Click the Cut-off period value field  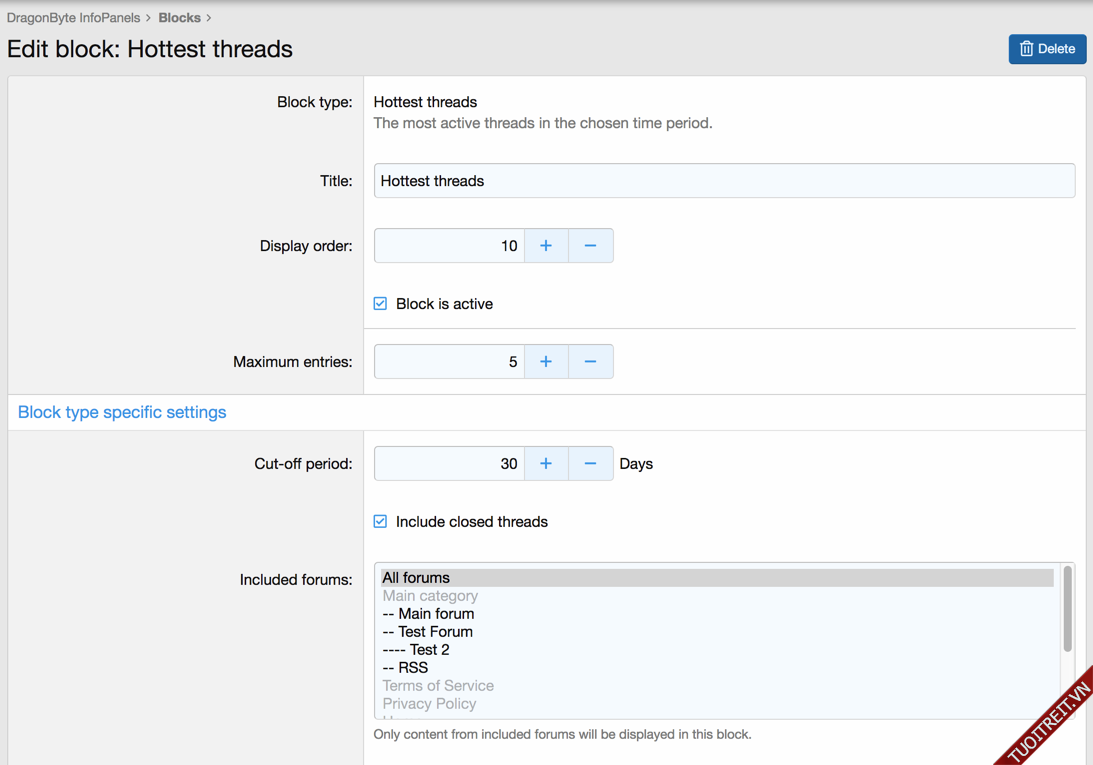(449, 464)
